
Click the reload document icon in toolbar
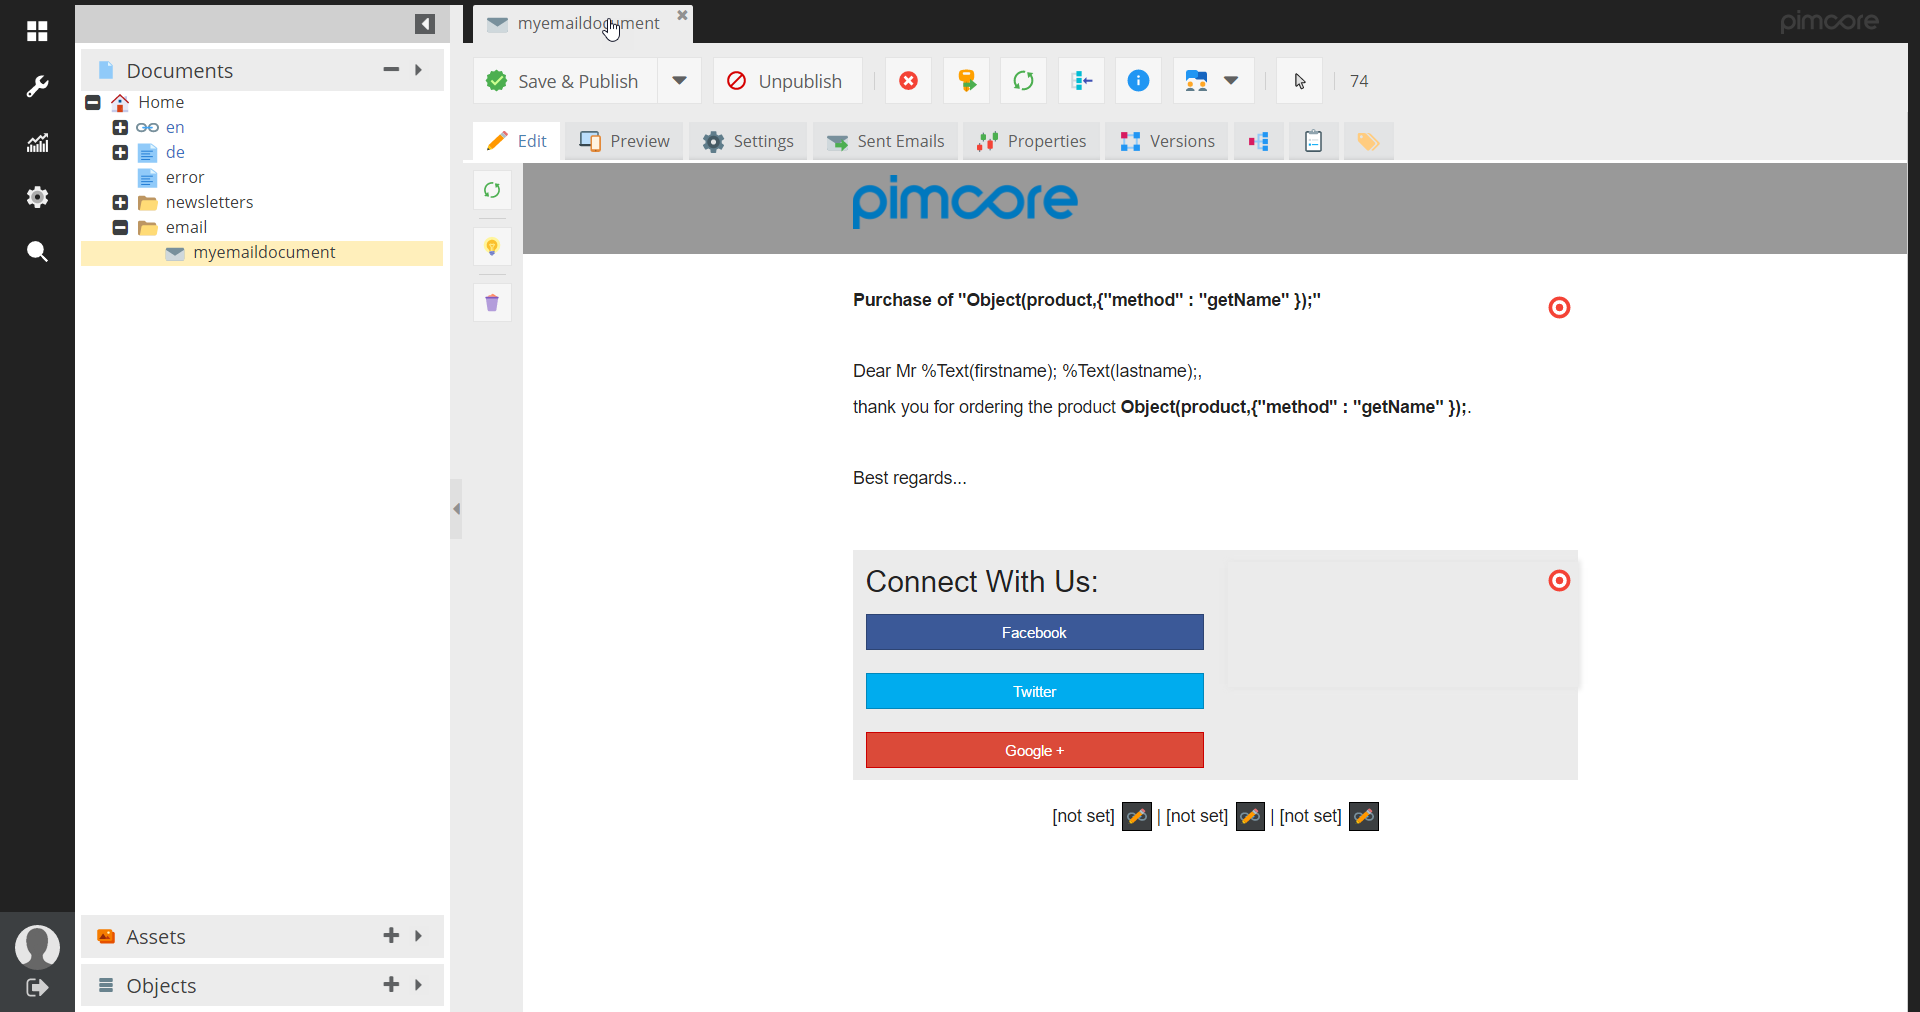click(1023, 81)
